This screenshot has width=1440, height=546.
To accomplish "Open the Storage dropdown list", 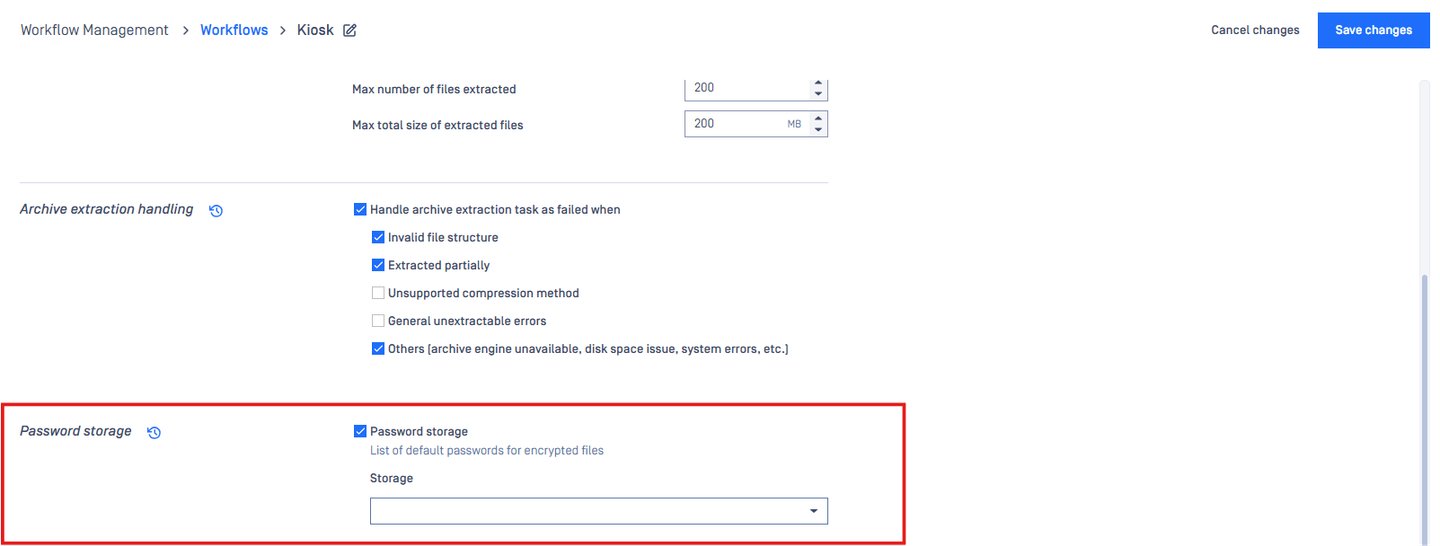I will pyautogui.click(x=599, y=511).
